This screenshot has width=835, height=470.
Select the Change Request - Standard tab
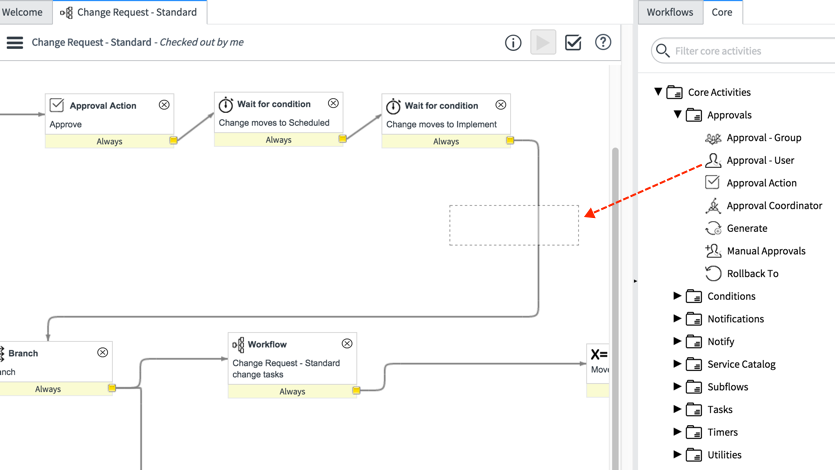130,12
